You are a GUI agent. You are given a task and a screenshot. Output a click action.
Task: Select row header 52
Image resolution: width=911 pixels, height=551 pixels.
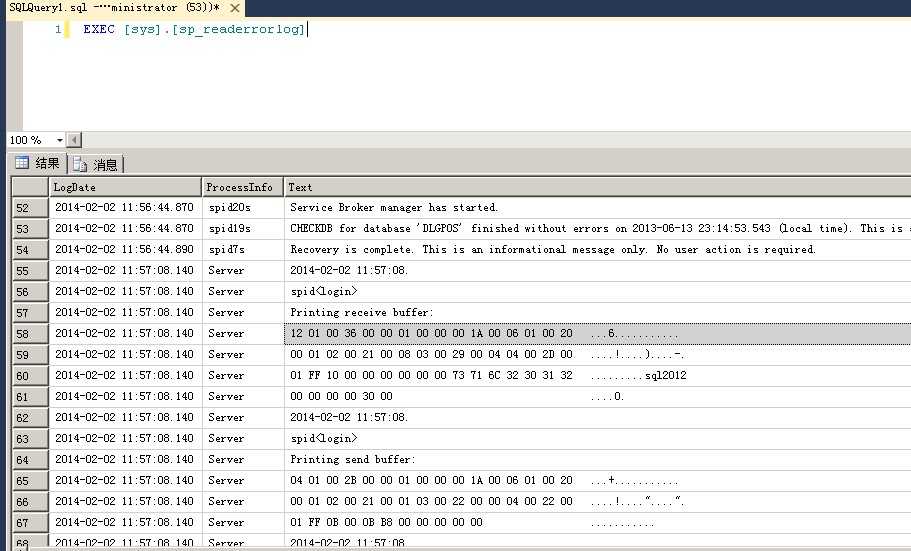[30, 208]
